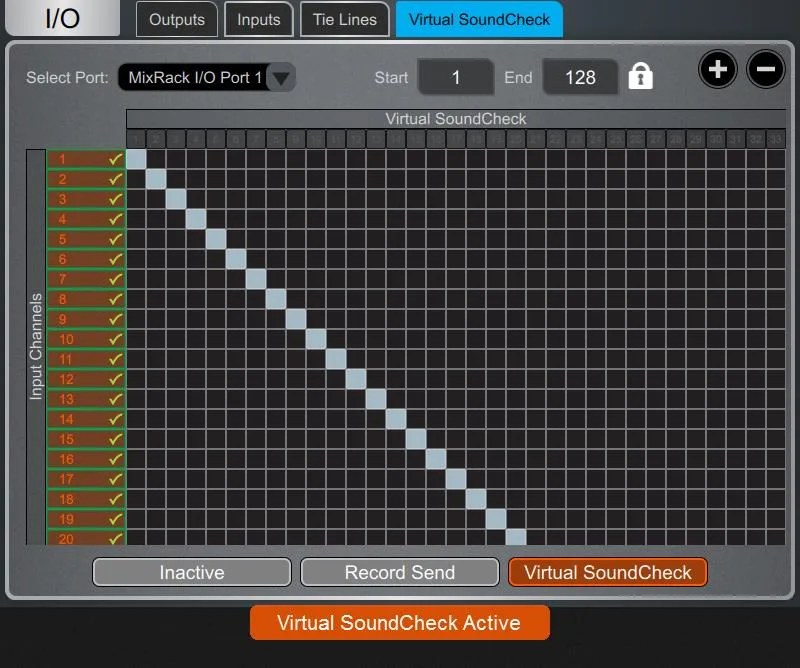Click the patch point for channel 1

(x=136, y=159)
